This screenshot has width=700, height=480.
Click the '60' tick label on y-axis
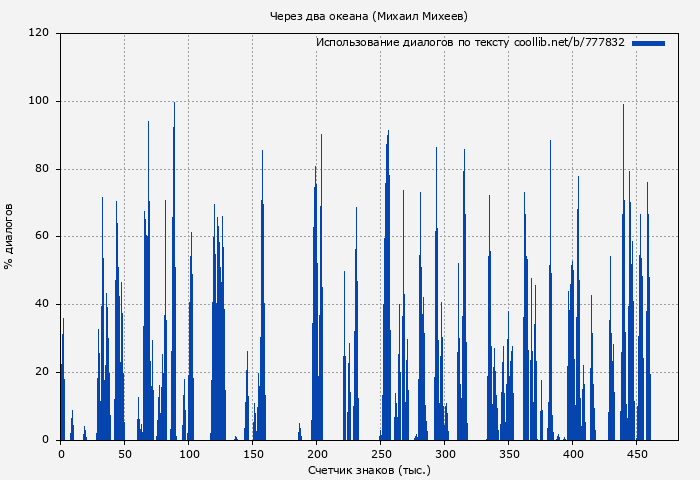42,237
